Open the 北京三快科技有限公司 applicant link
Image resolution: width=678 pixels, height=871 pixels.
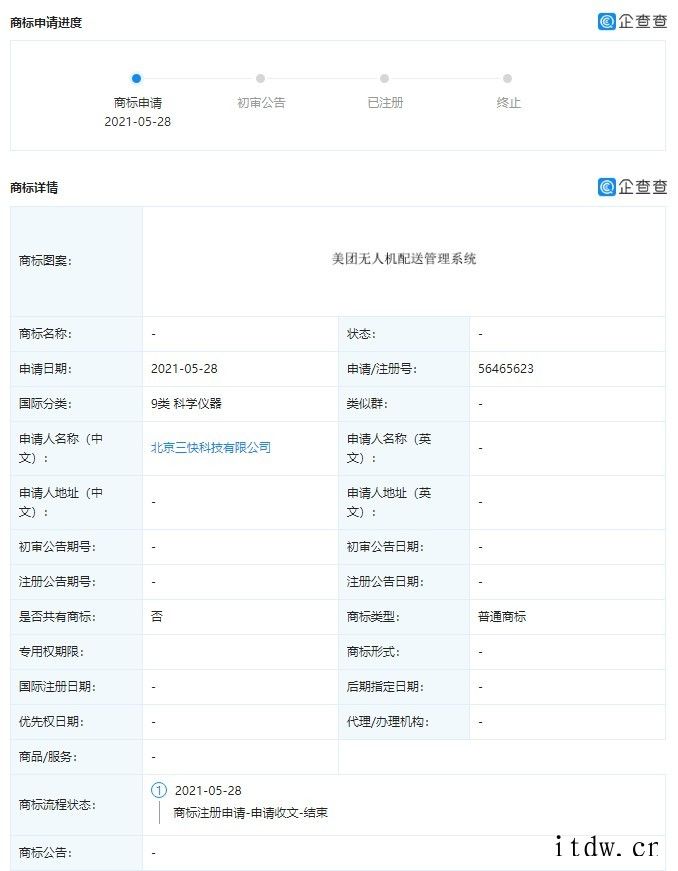click(x=211, y=448)
